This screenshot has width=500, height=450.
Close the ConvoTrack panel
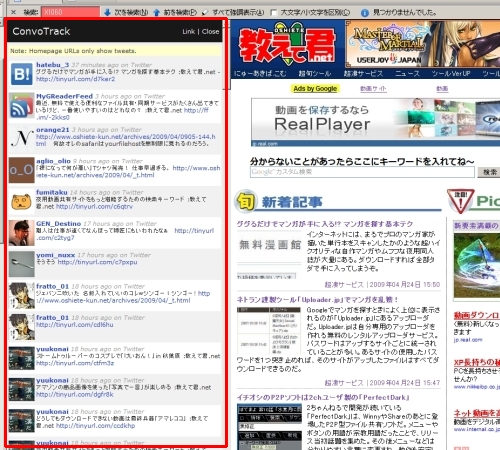click(210, 32)
